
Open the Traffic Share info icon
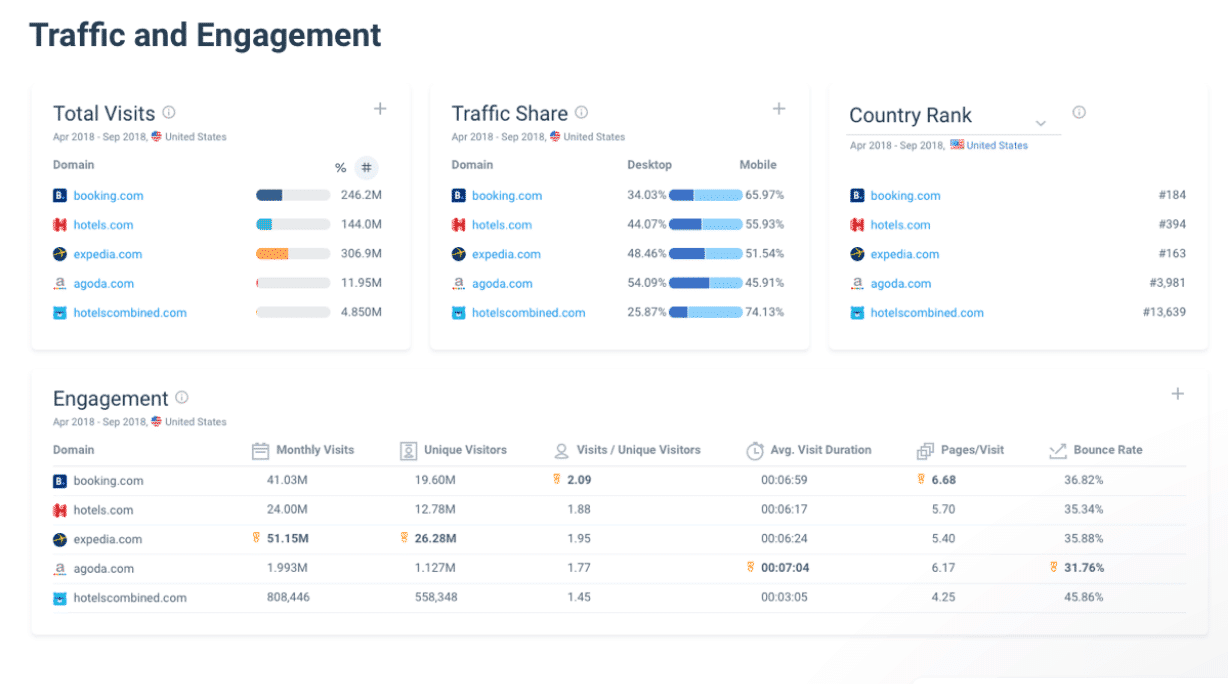tap(581, 112)
